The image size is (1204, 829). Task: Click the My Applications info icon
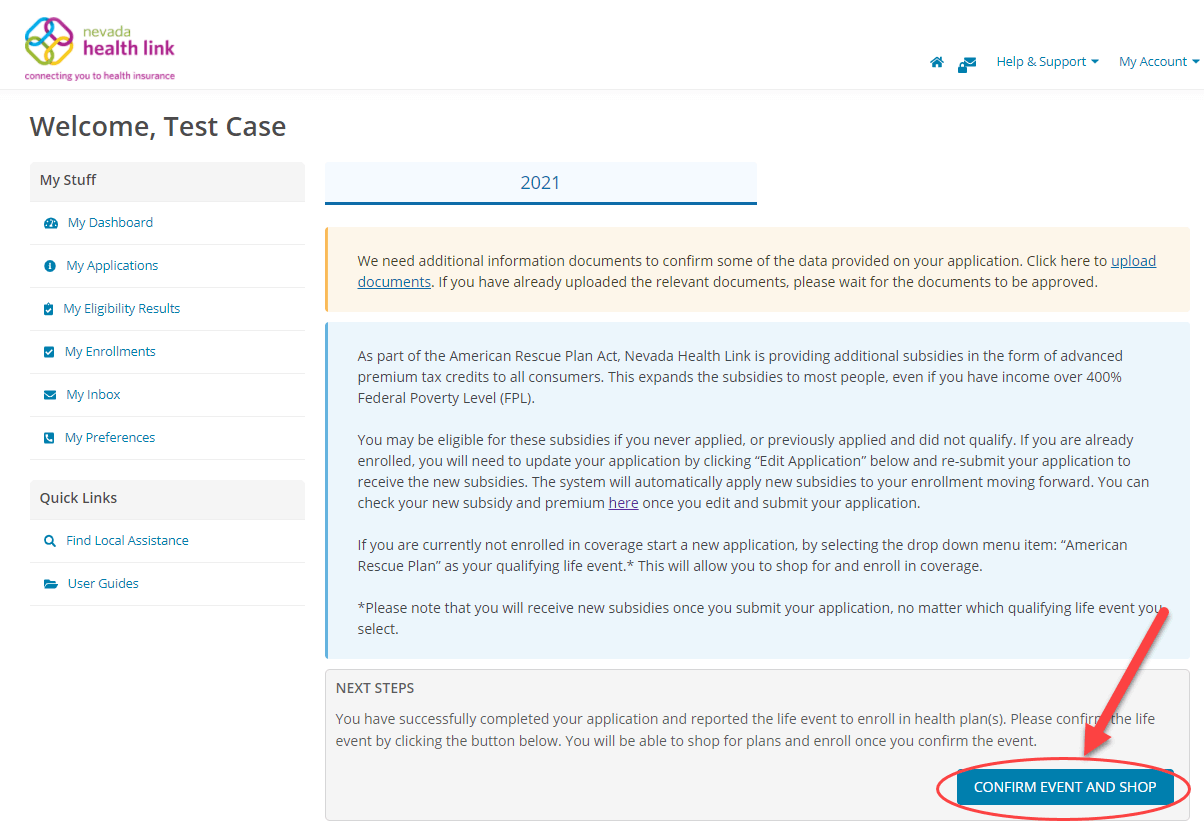[50, 266]
